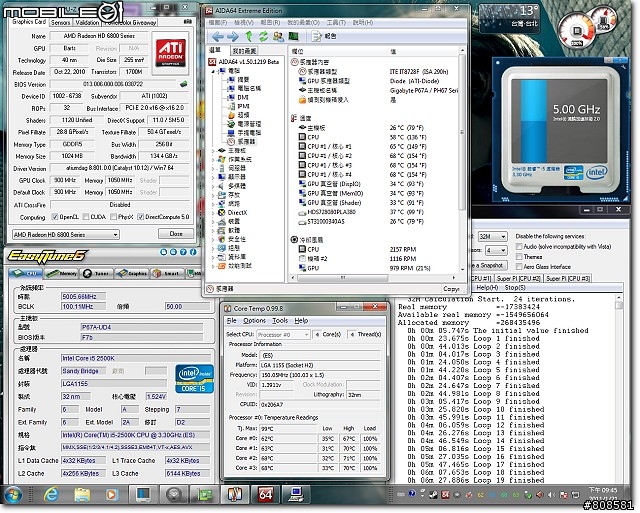Open EasyTune6 info 'i' icon
Screen dimensions: 640x513
point(193,252)
